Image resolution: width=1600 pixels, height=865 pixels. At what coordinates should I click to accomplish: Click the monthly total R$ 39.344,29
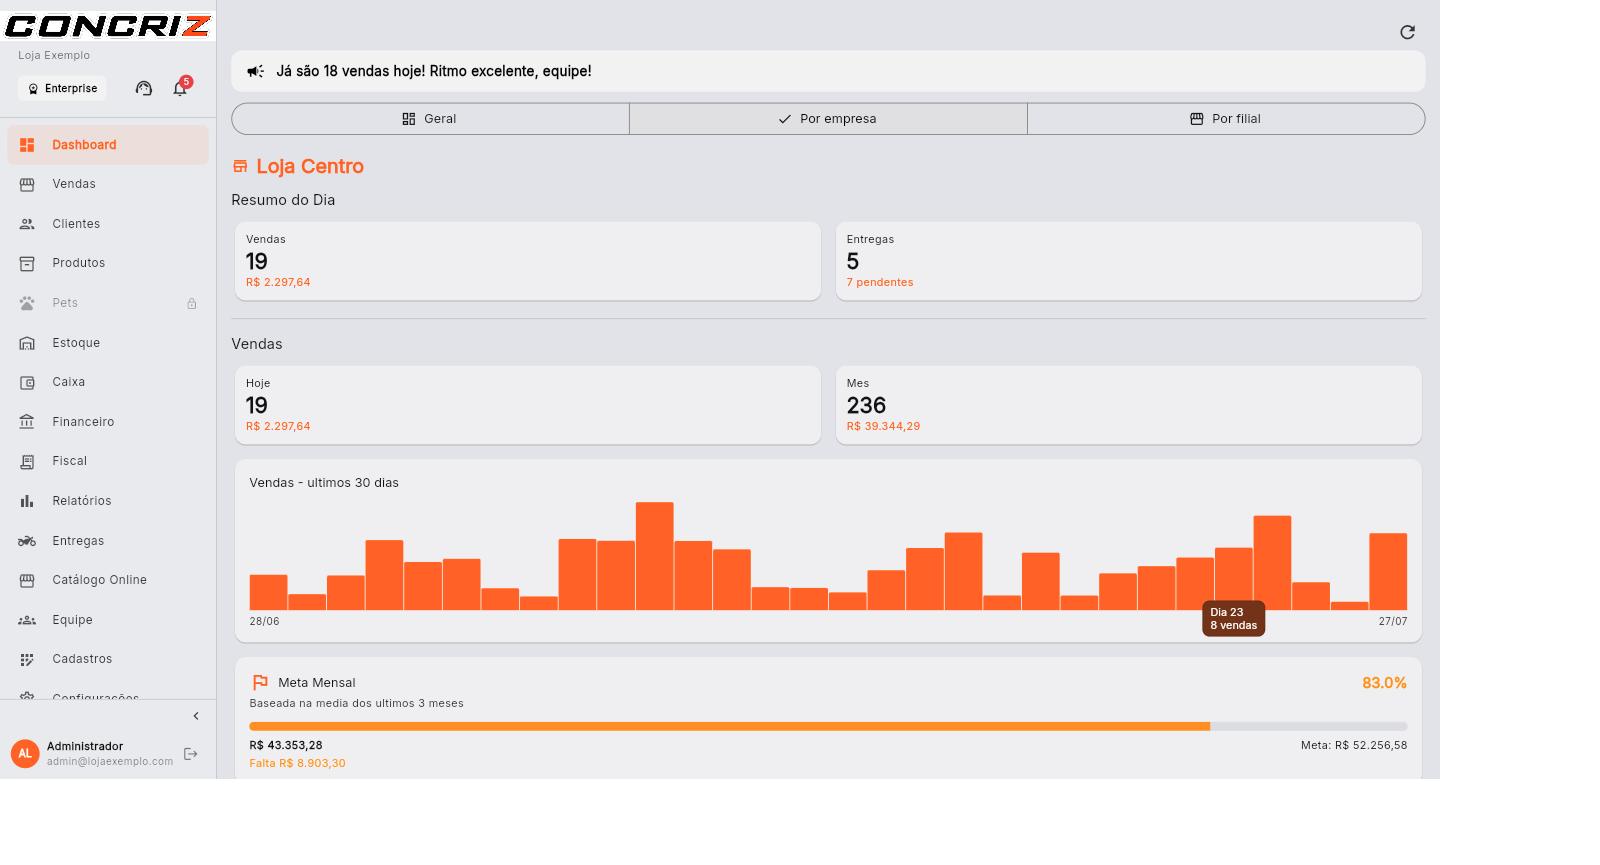(883, 426)
